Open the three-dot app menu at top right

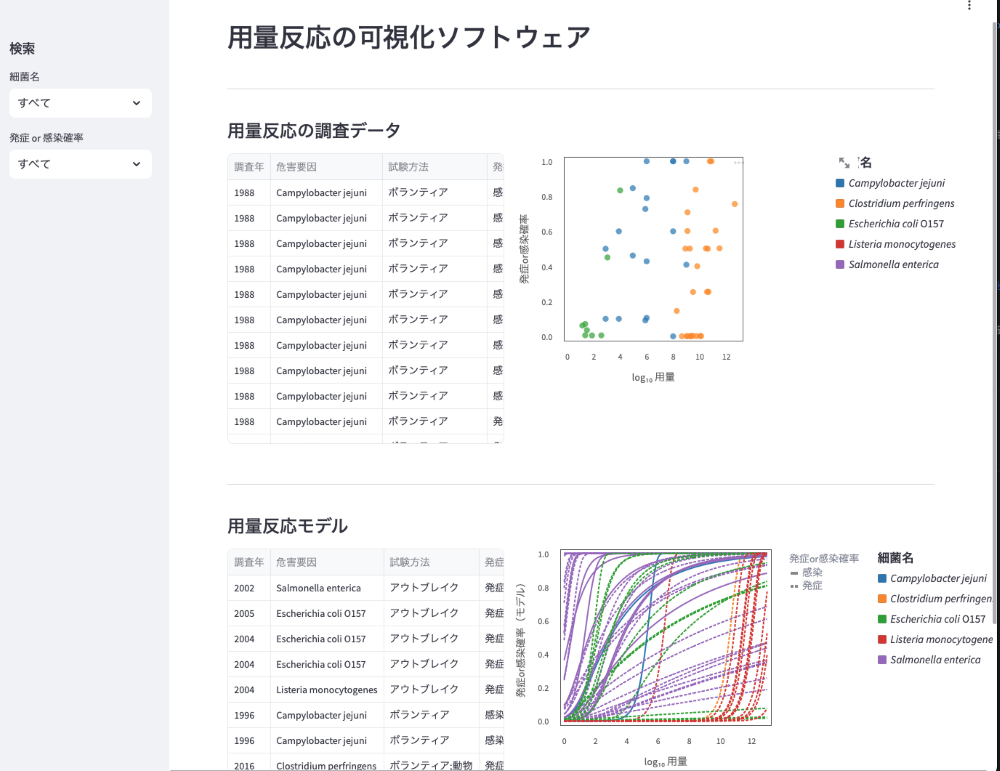point(968,6)
